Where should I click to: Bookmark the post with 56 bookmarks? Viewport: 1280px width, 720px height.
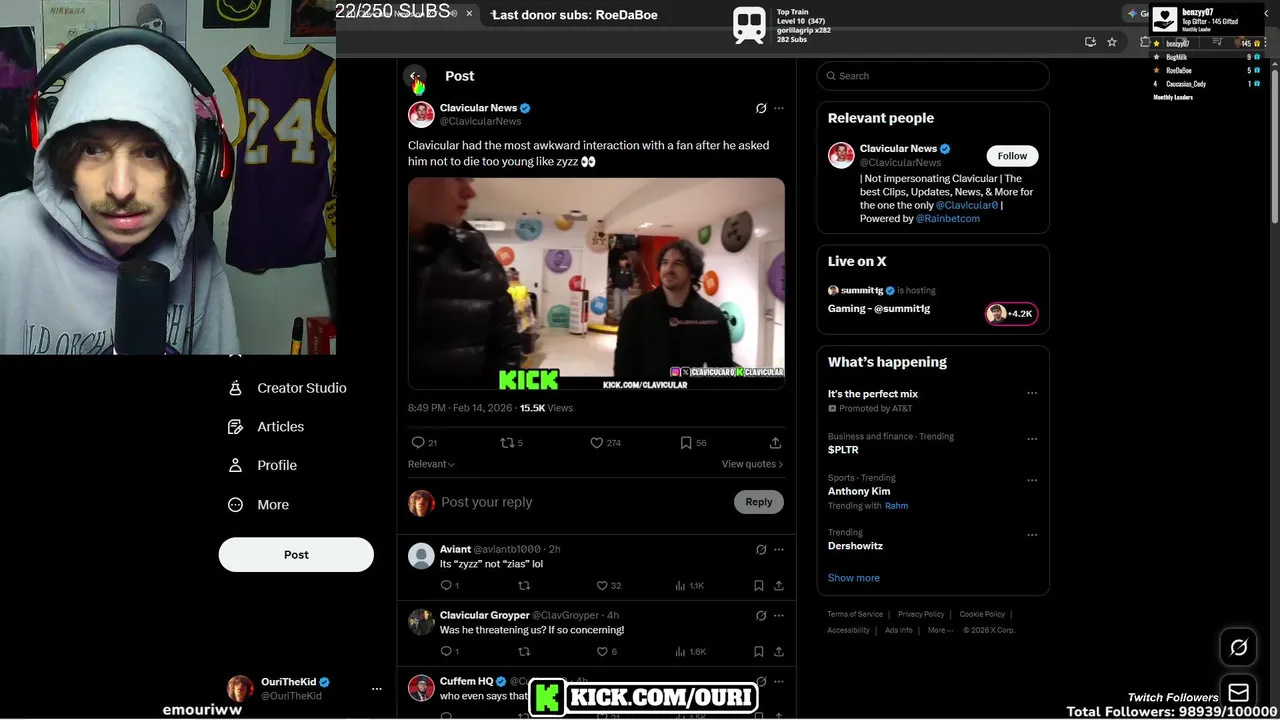[x=693, y=443]
